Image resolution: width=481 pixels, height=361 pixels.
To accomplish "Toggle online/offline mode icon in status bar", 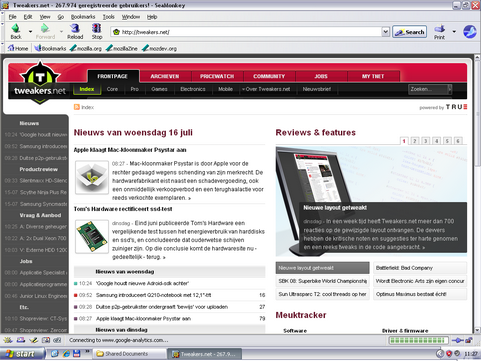I will (458, 340).
